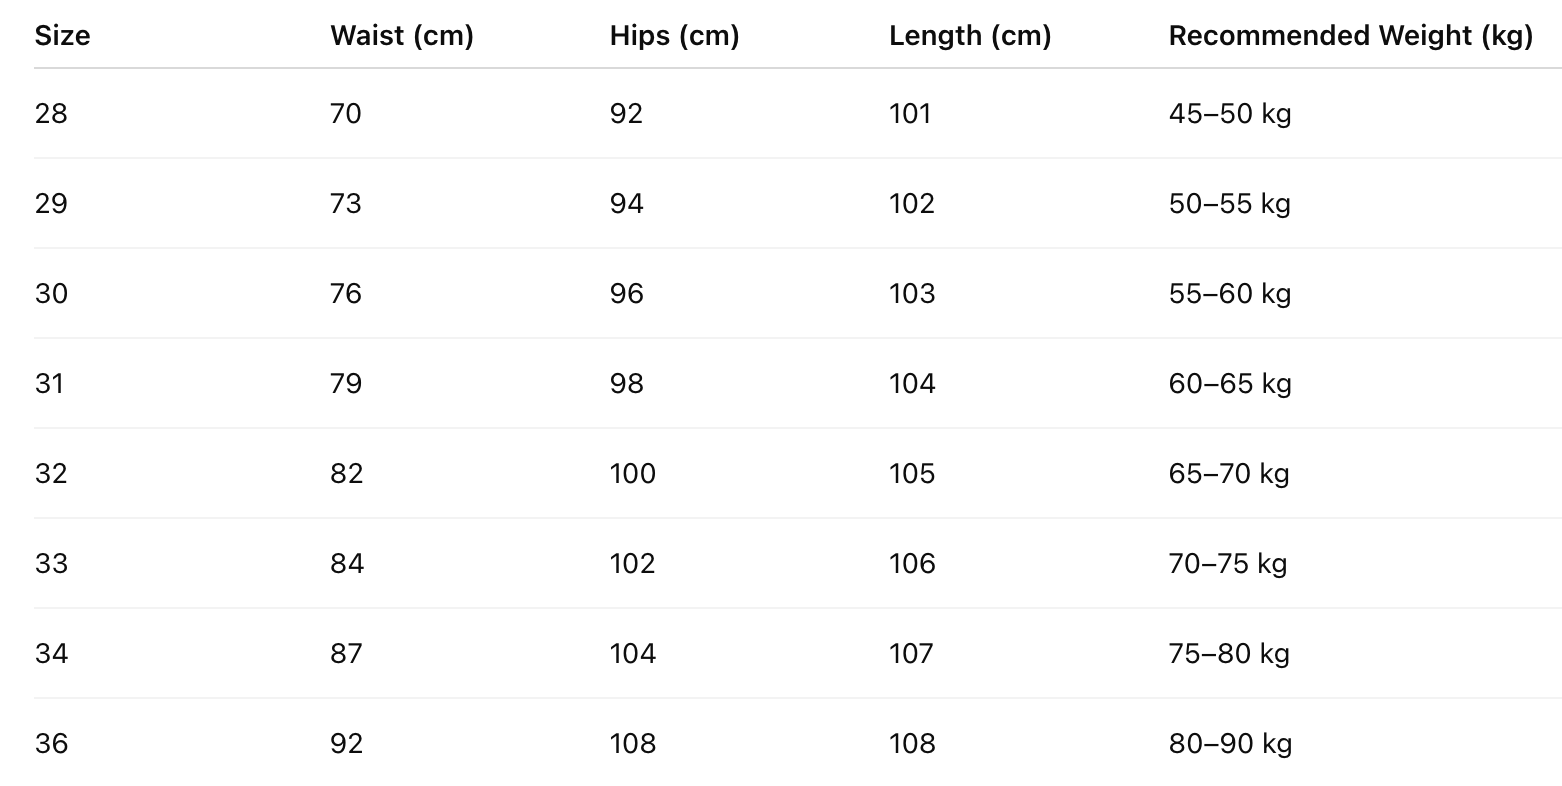
Task: Click the Recommended Weight (kg) header
Action: point(1350,36)
